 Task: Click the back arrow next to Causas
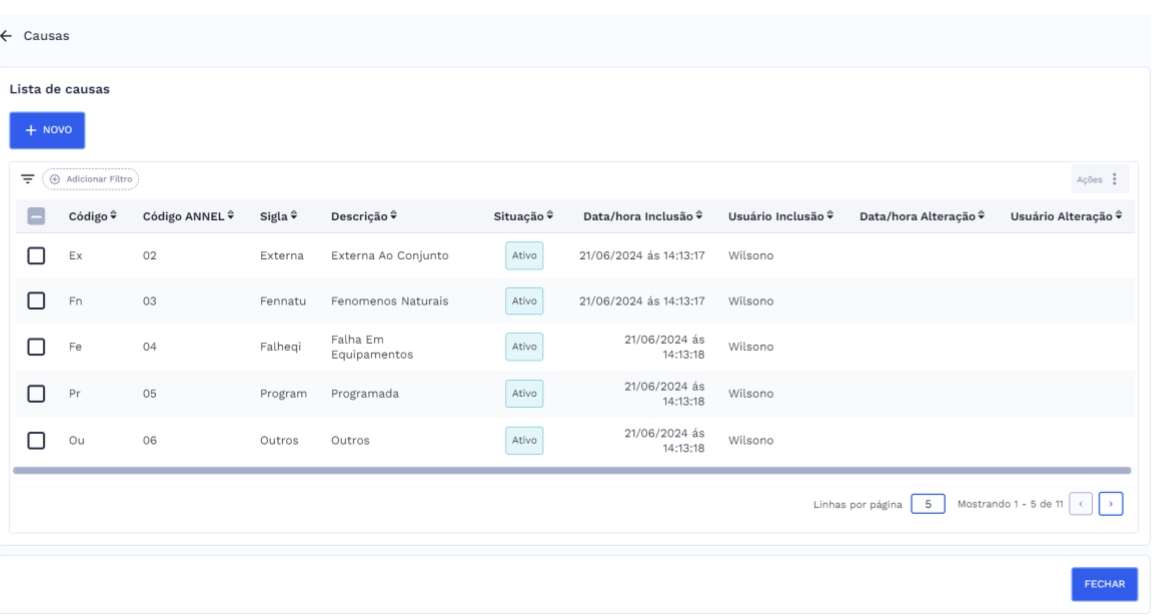click(7, 36)
